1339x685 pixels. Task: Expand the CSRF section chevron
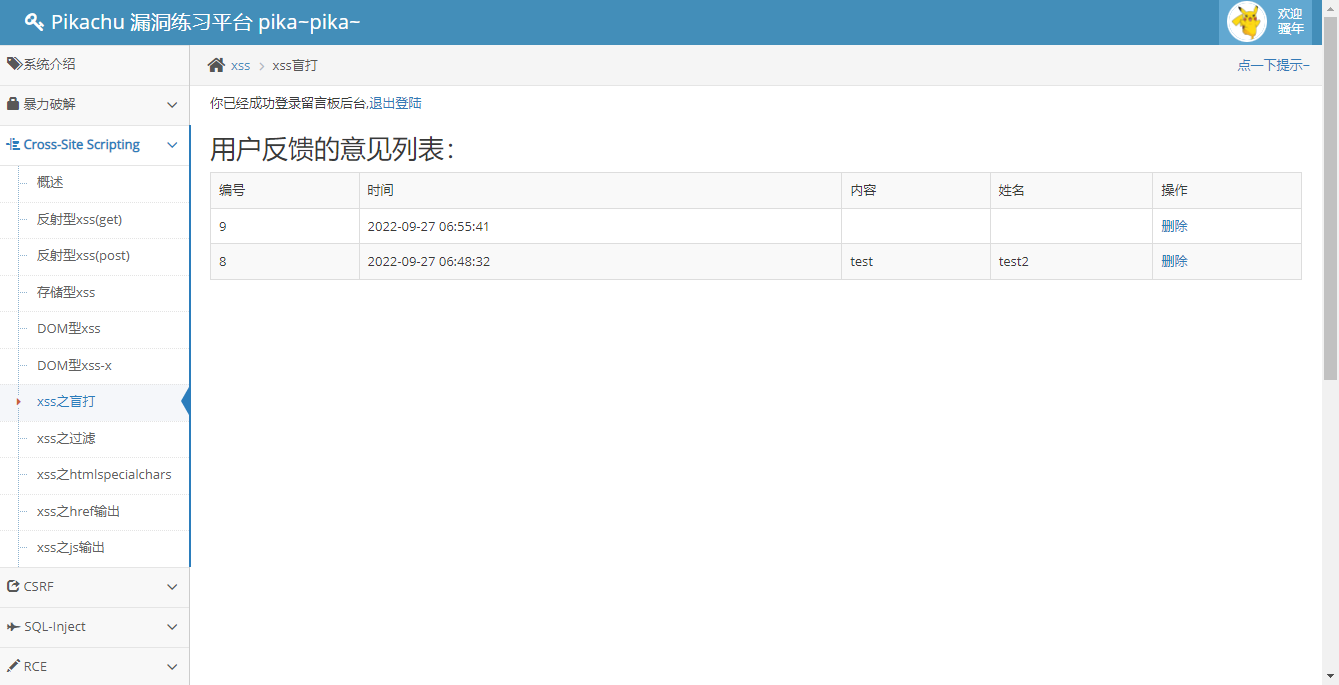pos(172,587)
